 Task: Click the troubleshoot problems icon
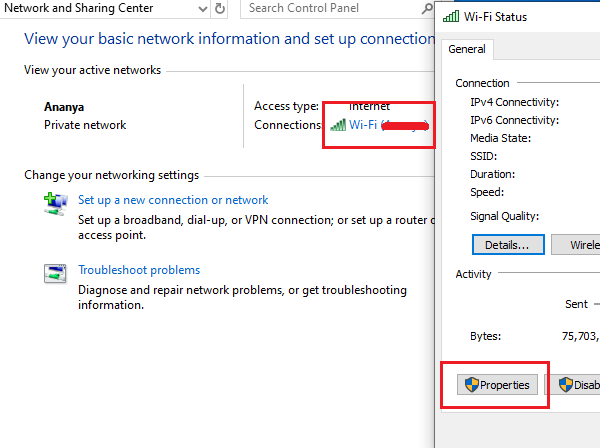tap(55, 273)
